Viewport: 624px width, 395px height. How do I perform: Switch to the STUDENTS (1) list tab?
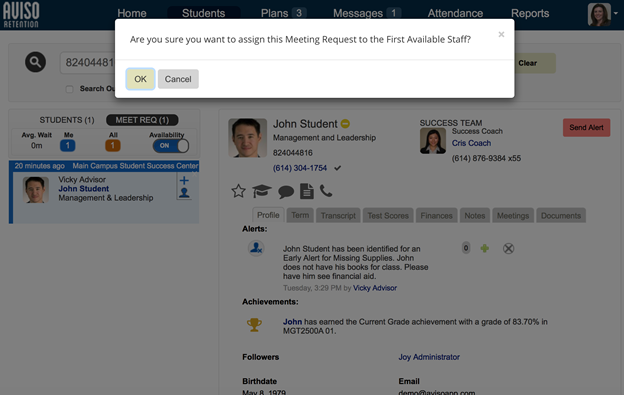(67, 120)
